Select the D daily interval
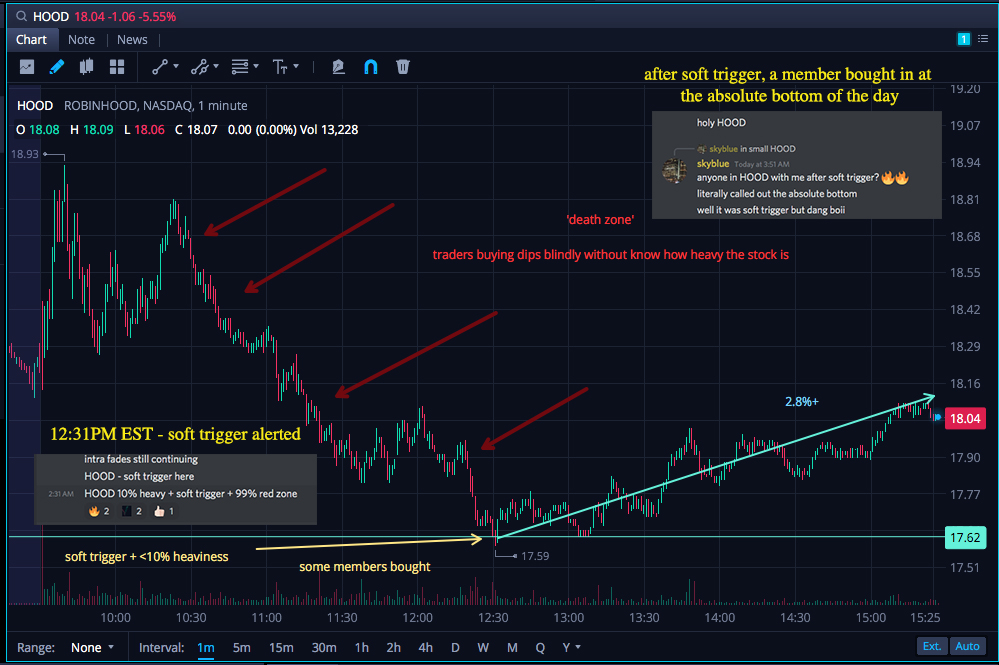 [455, 647]
